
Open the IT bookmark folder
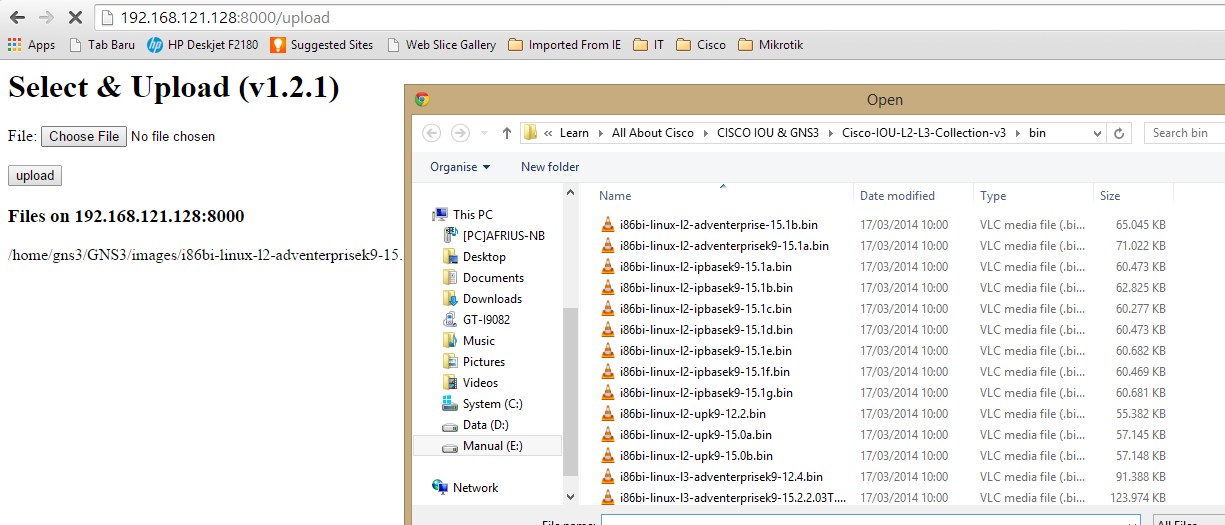click(x=649, y=45)
